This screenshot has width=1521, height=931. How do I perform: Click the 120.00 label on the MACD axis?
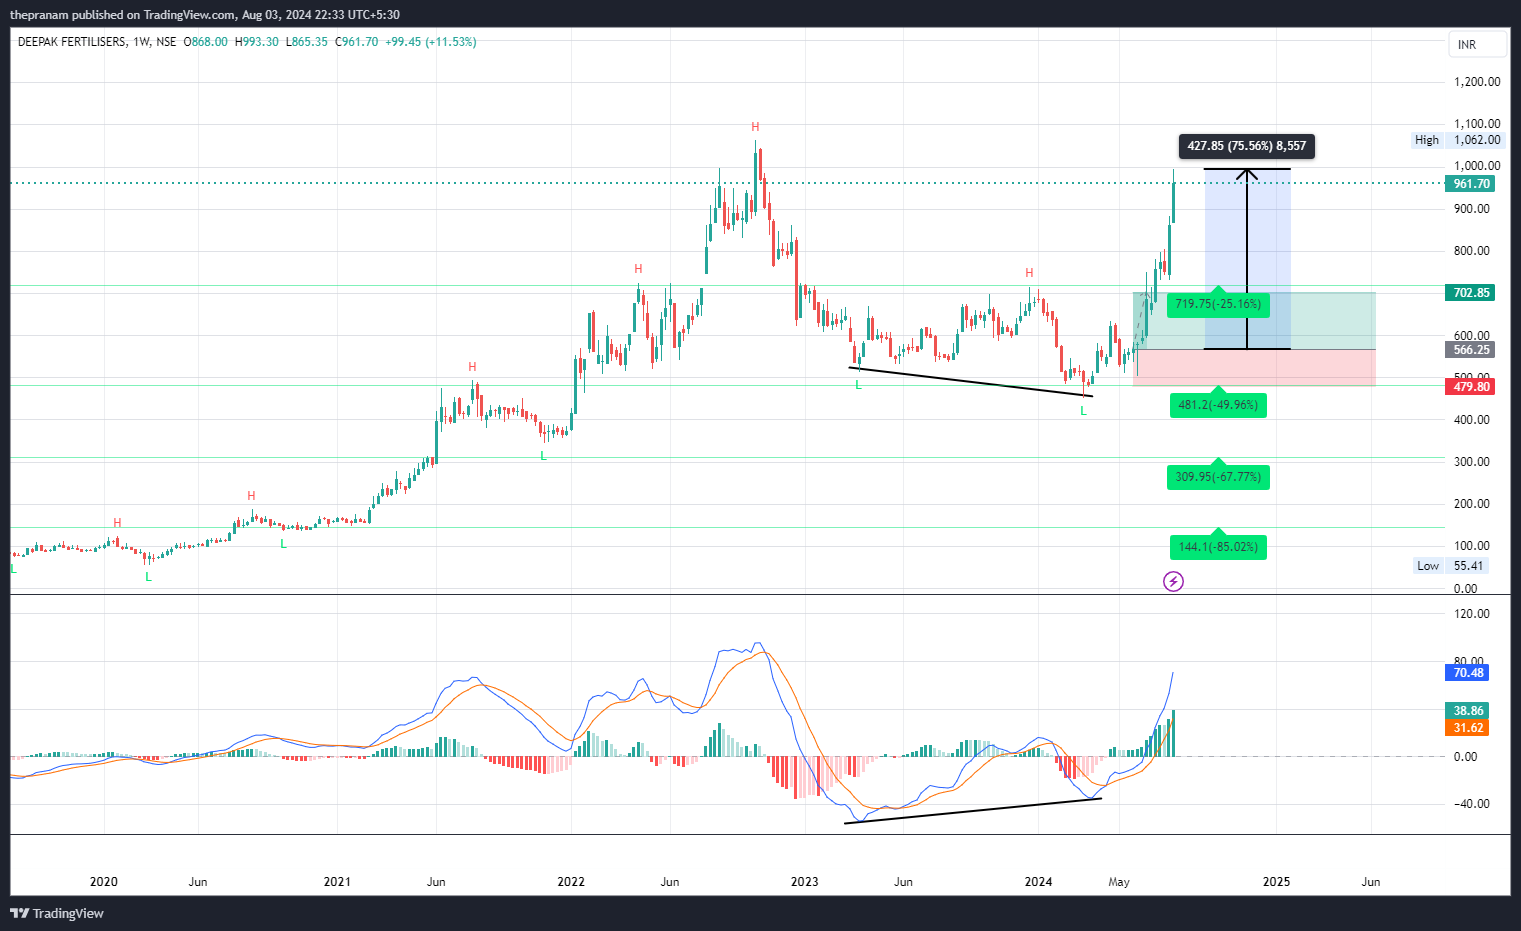pyautogui.click(x=1470, y=614)
